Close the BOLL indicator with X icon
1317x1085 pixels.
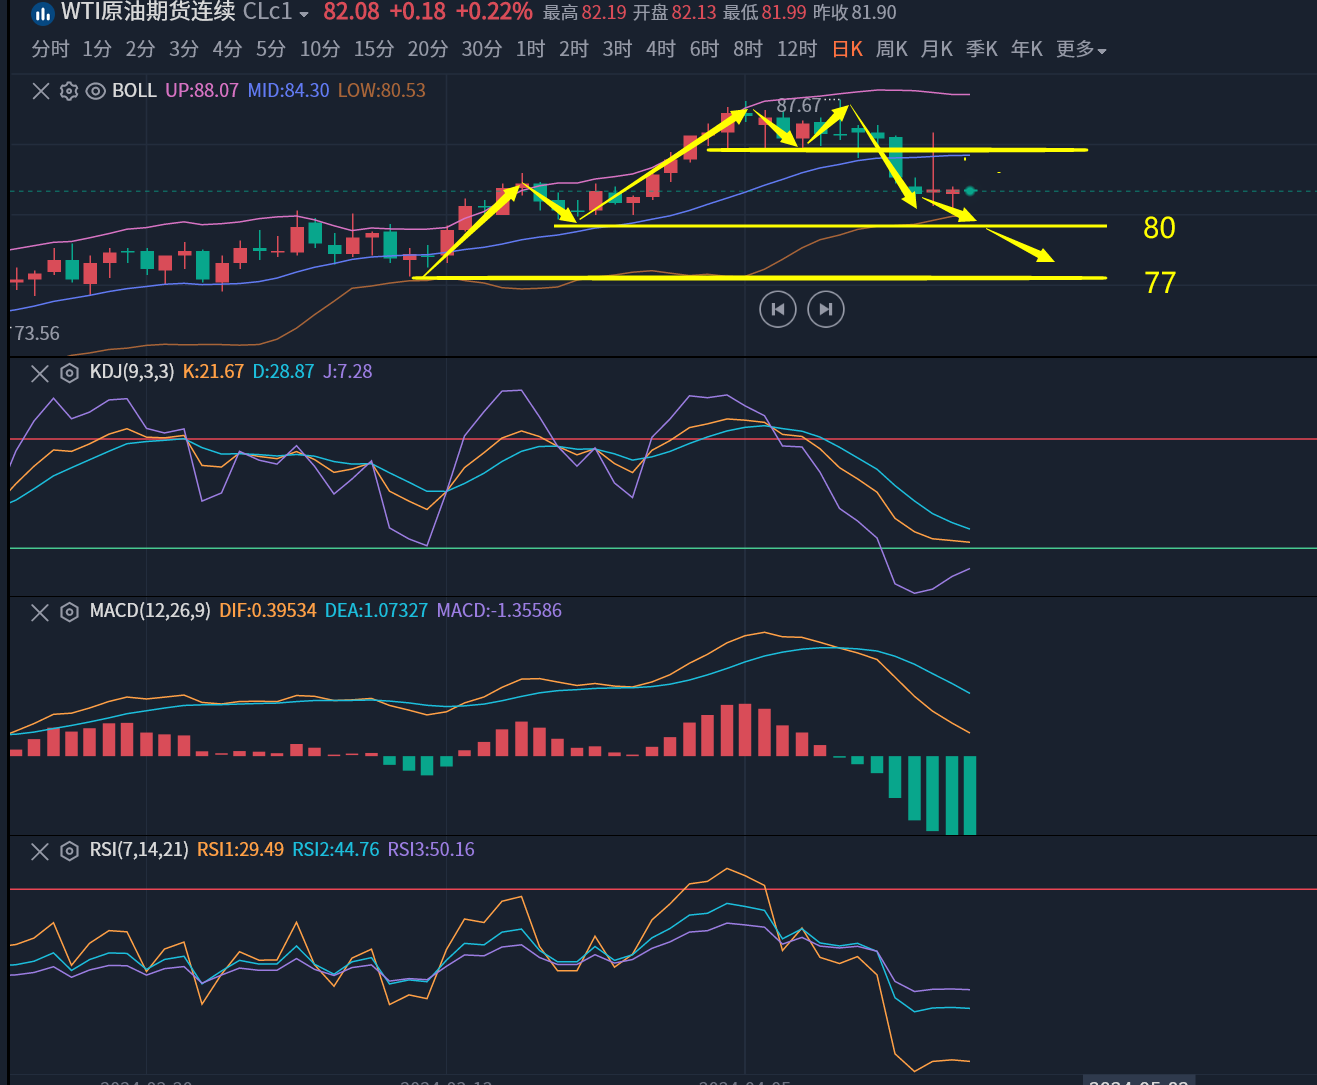tap(41, 91)
